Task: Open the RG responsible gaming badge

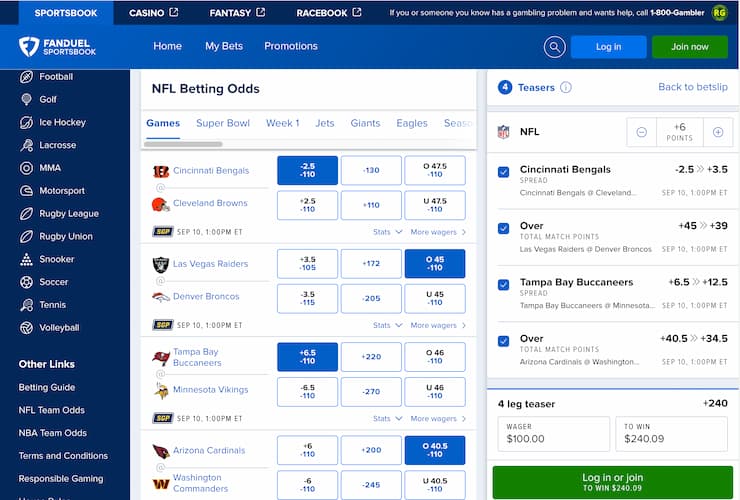Action: coord(719,13)
